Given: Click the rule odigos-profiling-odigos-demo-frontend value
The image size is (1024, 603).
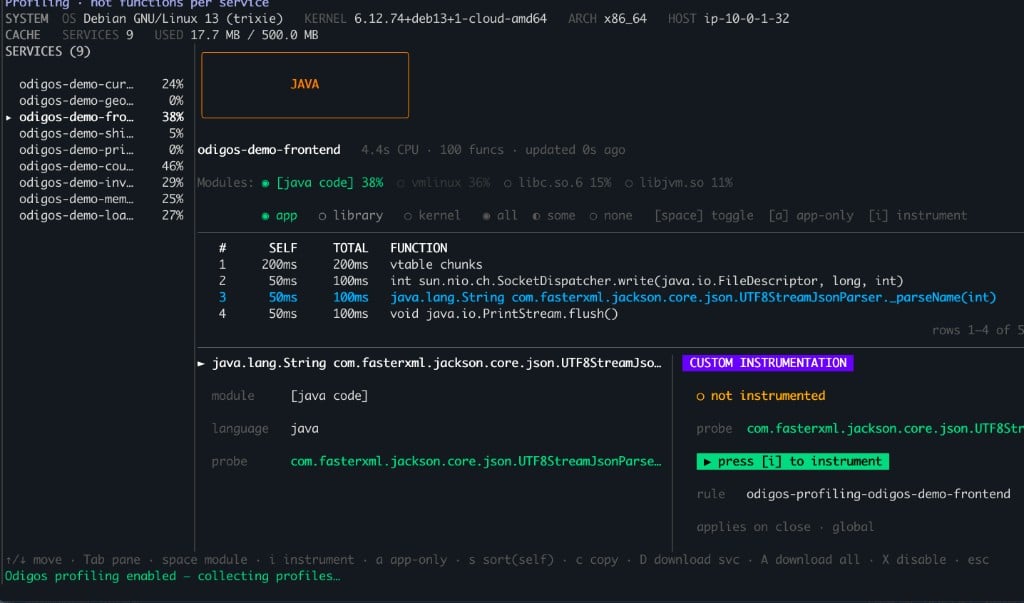Looking at the screenshot, I should (878, 494).
